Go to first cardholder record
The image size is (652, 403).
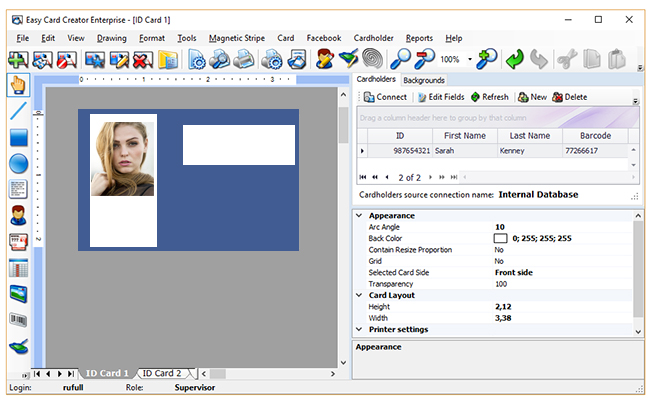[x=363, y=177]
